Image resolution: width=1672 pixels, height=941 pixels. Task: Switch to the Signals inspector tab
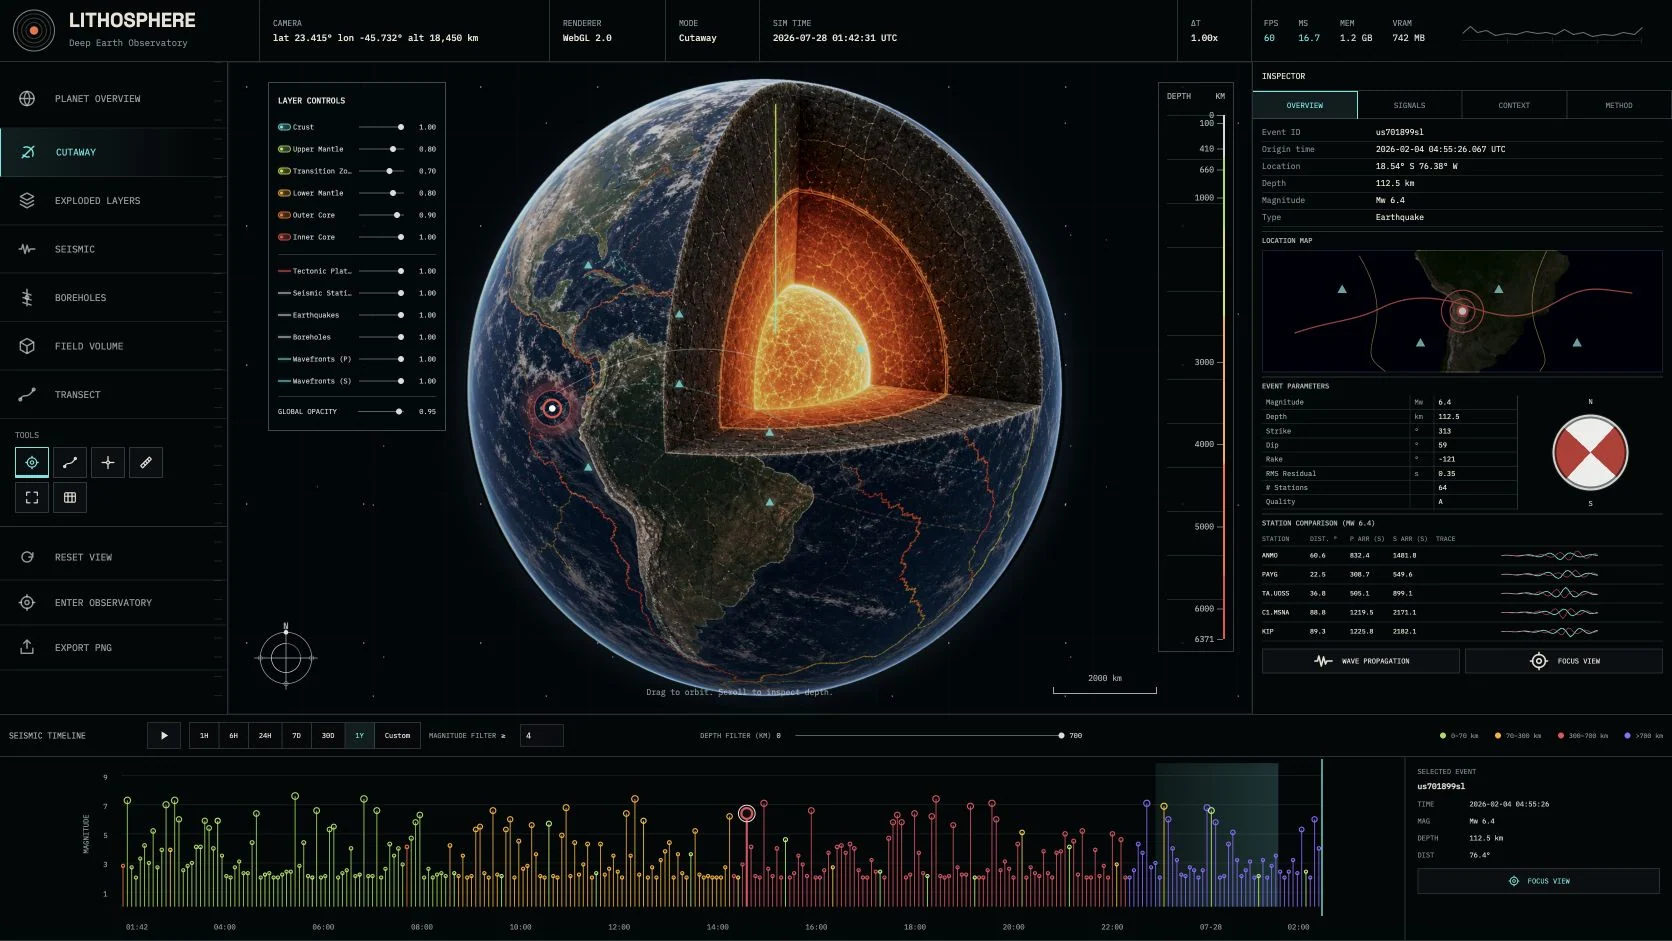[1409, 105]
